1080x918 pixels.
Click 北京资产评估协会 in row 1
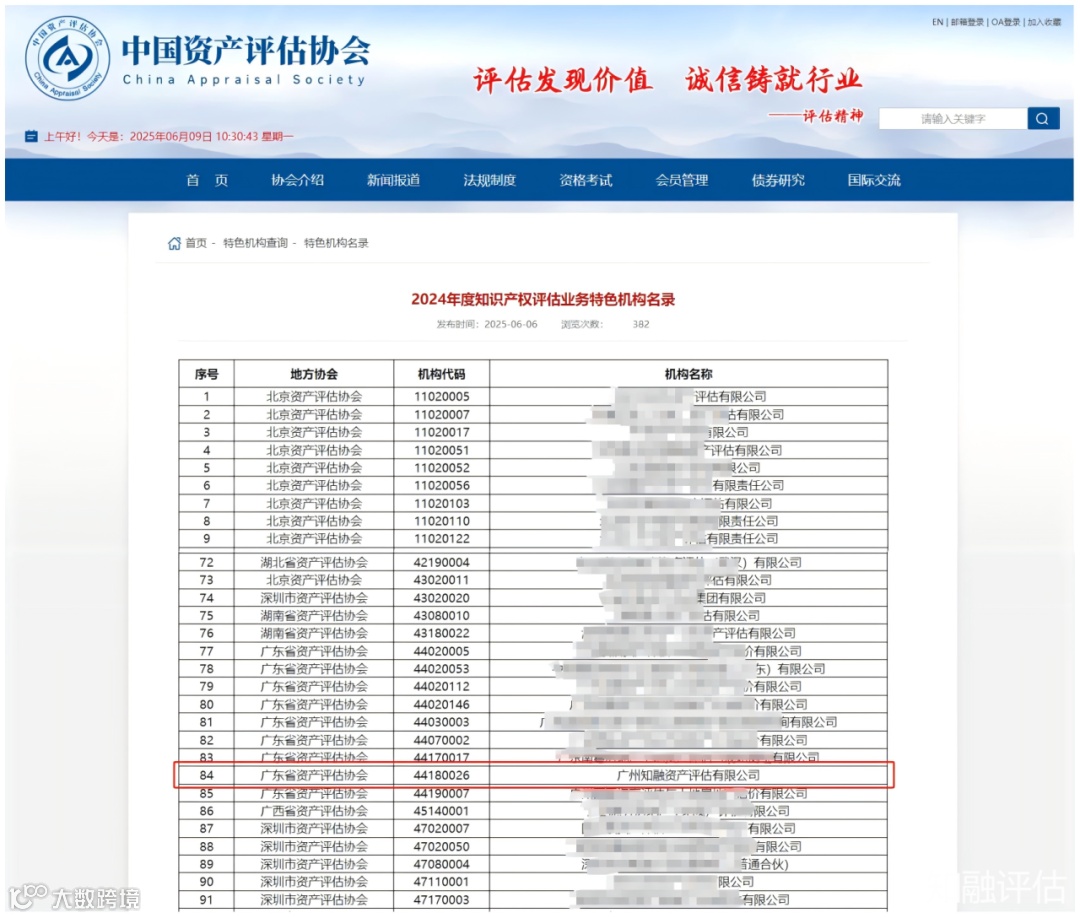tap(314, 397)
